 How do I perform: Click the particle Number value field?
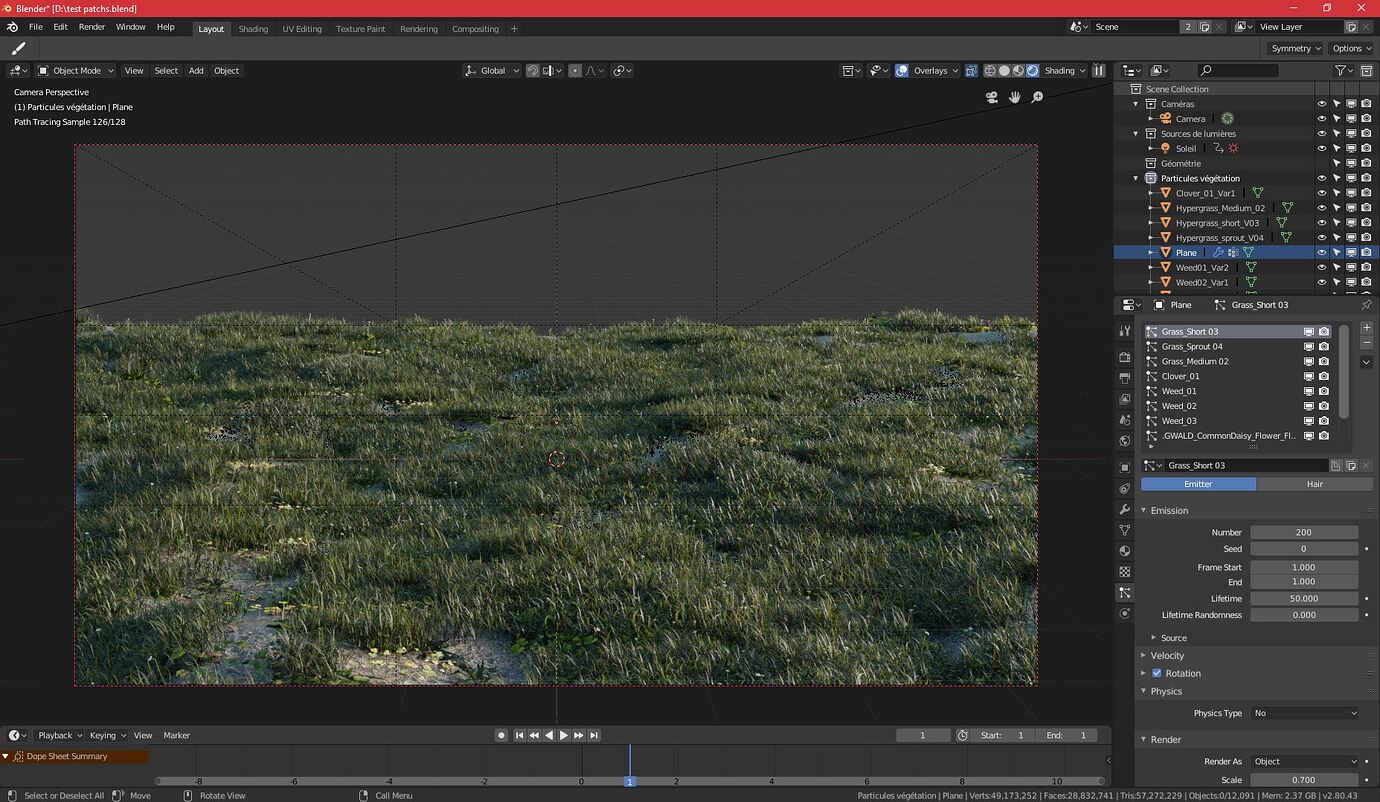[x=1304, y=532]
